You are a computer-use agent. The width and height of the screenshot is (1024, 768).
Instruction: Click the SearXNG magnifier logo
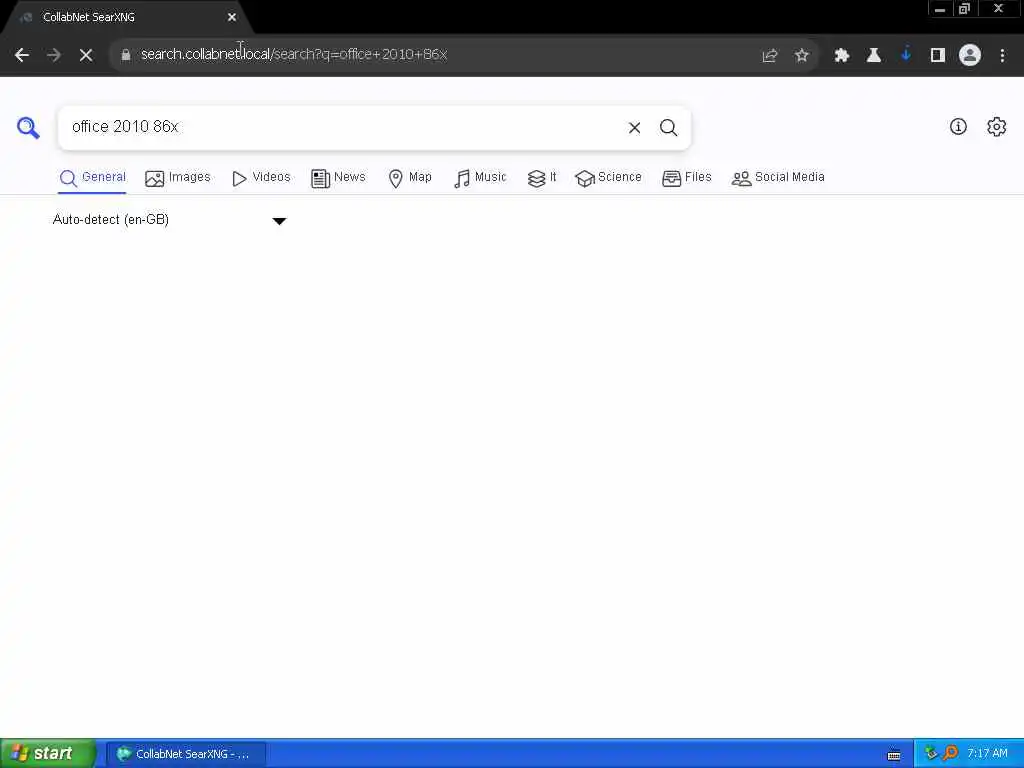click(x=28, y=127)
